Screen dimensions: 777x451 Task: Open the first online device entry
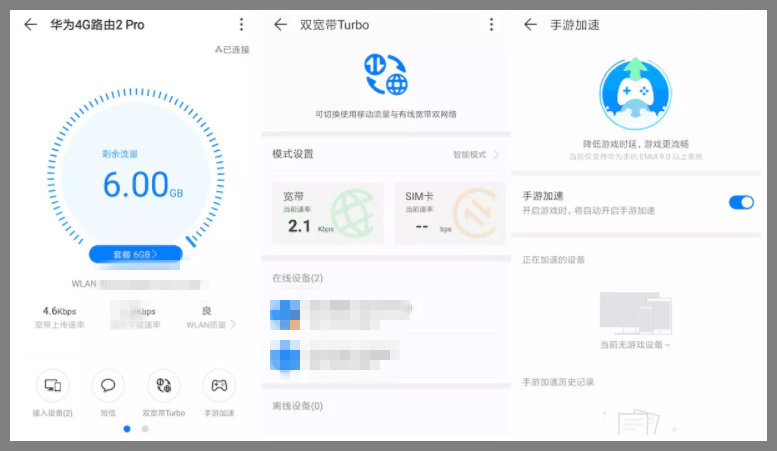coord(386,315)
